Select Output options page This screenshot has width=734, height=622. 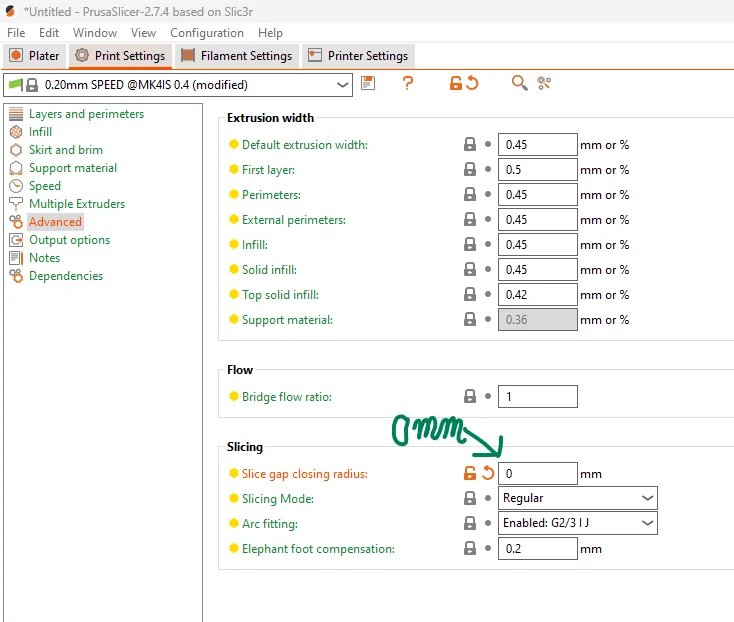click(x=69, y=240)
